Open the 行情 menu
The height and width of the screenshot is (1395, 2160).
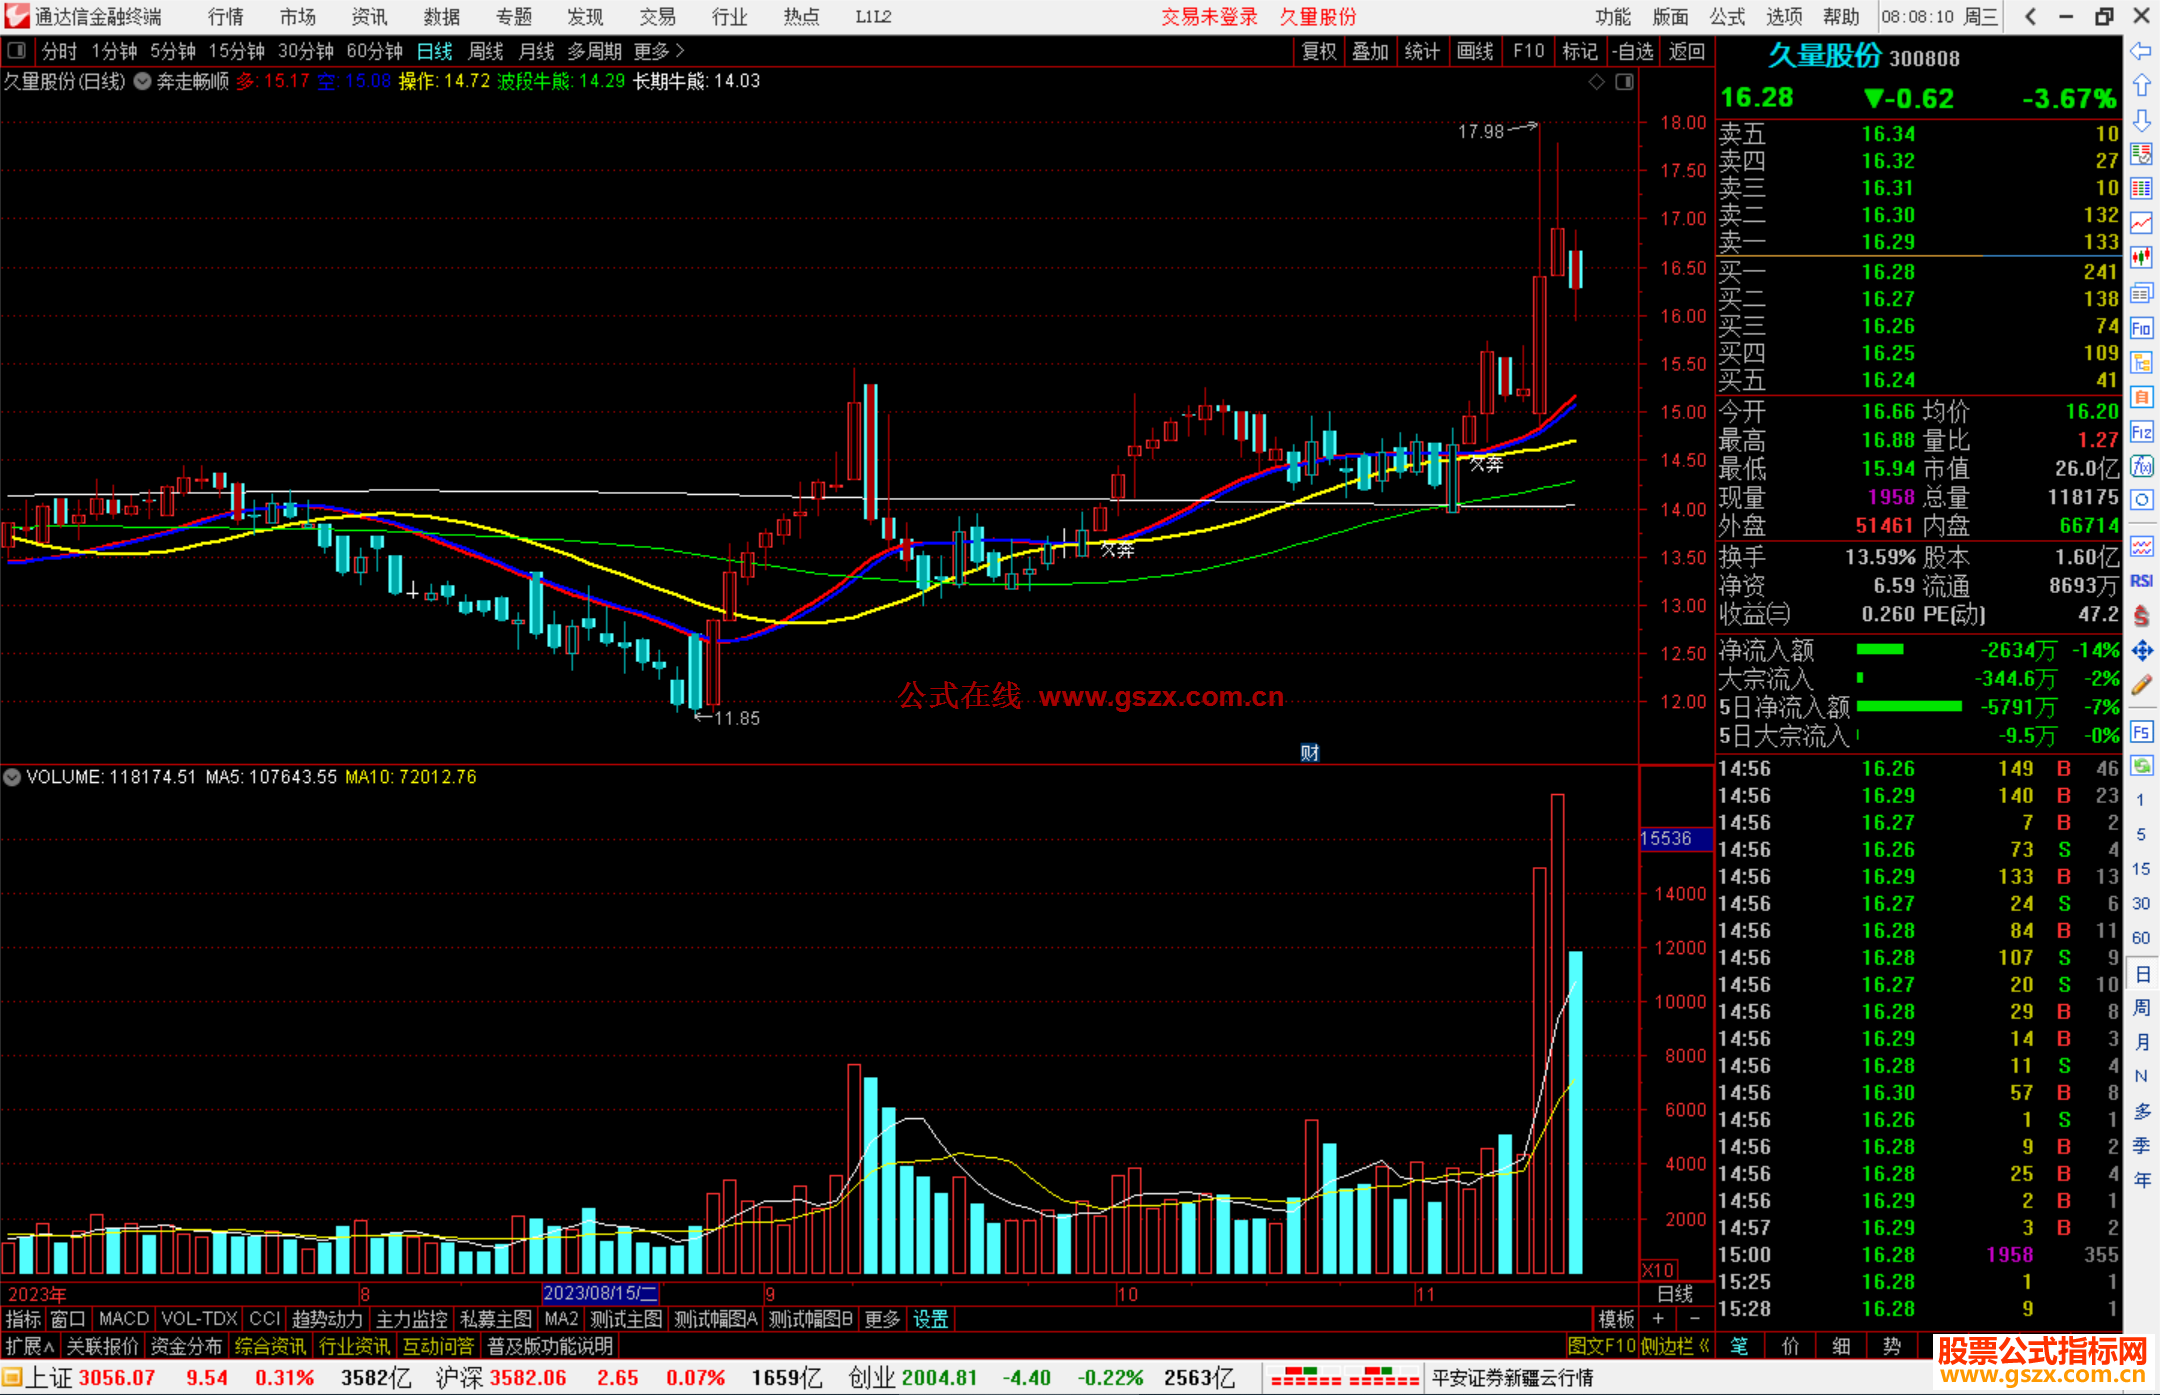coord(226,17)
